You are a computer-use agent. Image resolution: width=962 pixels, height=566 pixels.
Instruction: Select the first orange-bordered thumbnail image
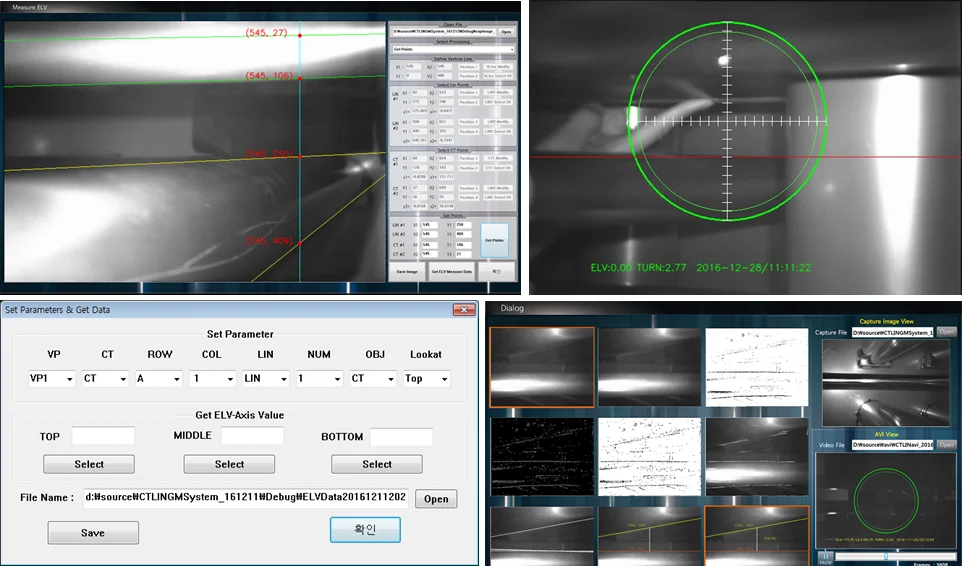click(541, 366)
